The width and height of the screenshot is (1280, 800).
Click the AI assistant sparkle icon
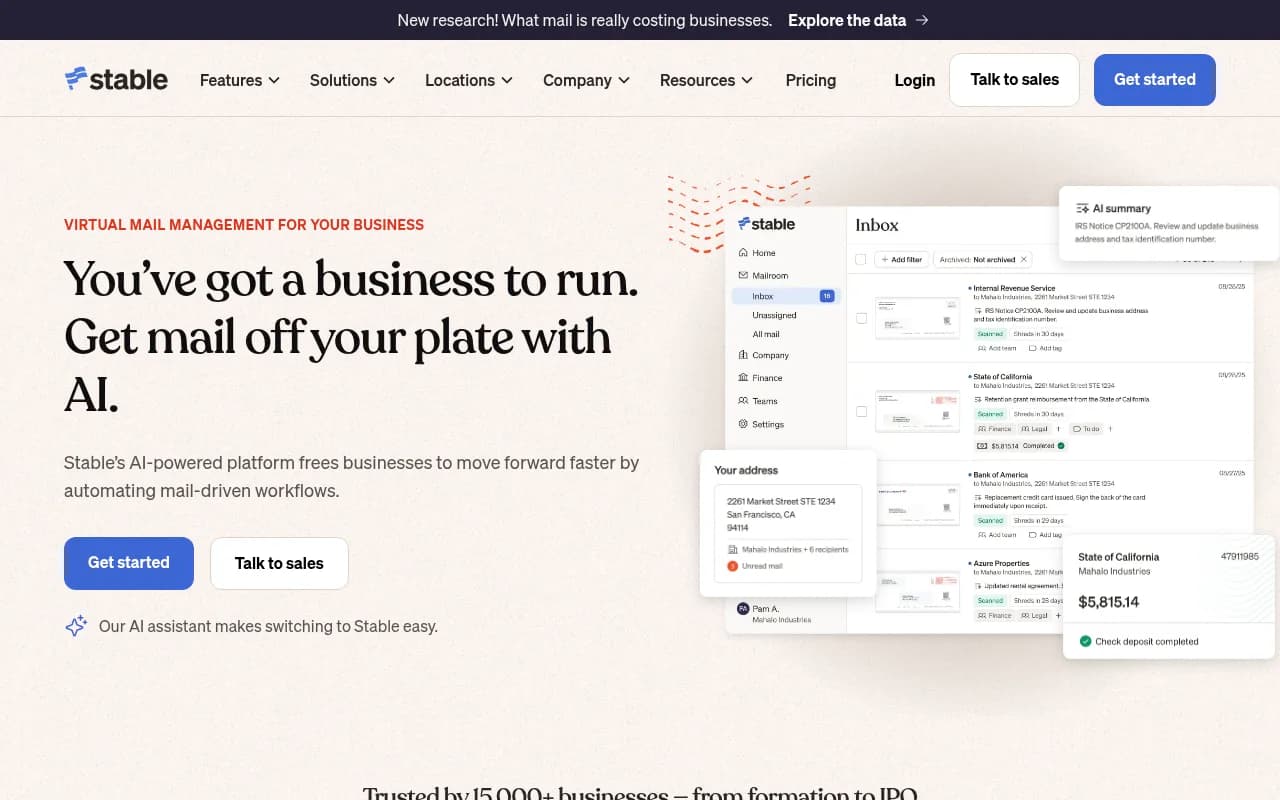click(x=76, y=626)
